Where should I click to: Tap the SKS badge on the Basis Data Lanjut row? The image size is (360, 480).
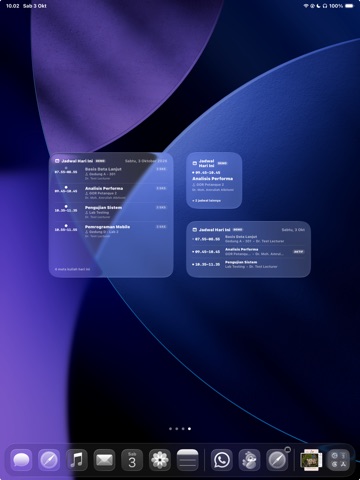pyautogui.click(x=161, y=169)
